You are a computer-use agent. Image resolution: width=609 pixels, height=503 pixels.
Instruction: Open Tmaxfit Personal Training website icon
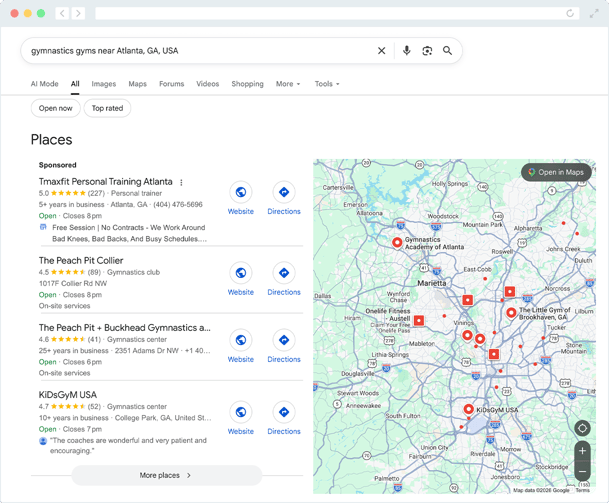(241, 192)
